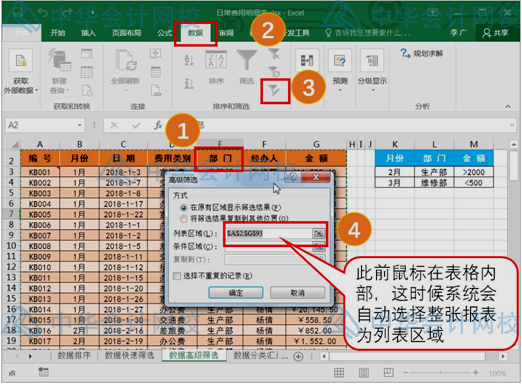The image size is (522, 384).
Task: Click the Tell me what you want search
Action: (368, 33)
